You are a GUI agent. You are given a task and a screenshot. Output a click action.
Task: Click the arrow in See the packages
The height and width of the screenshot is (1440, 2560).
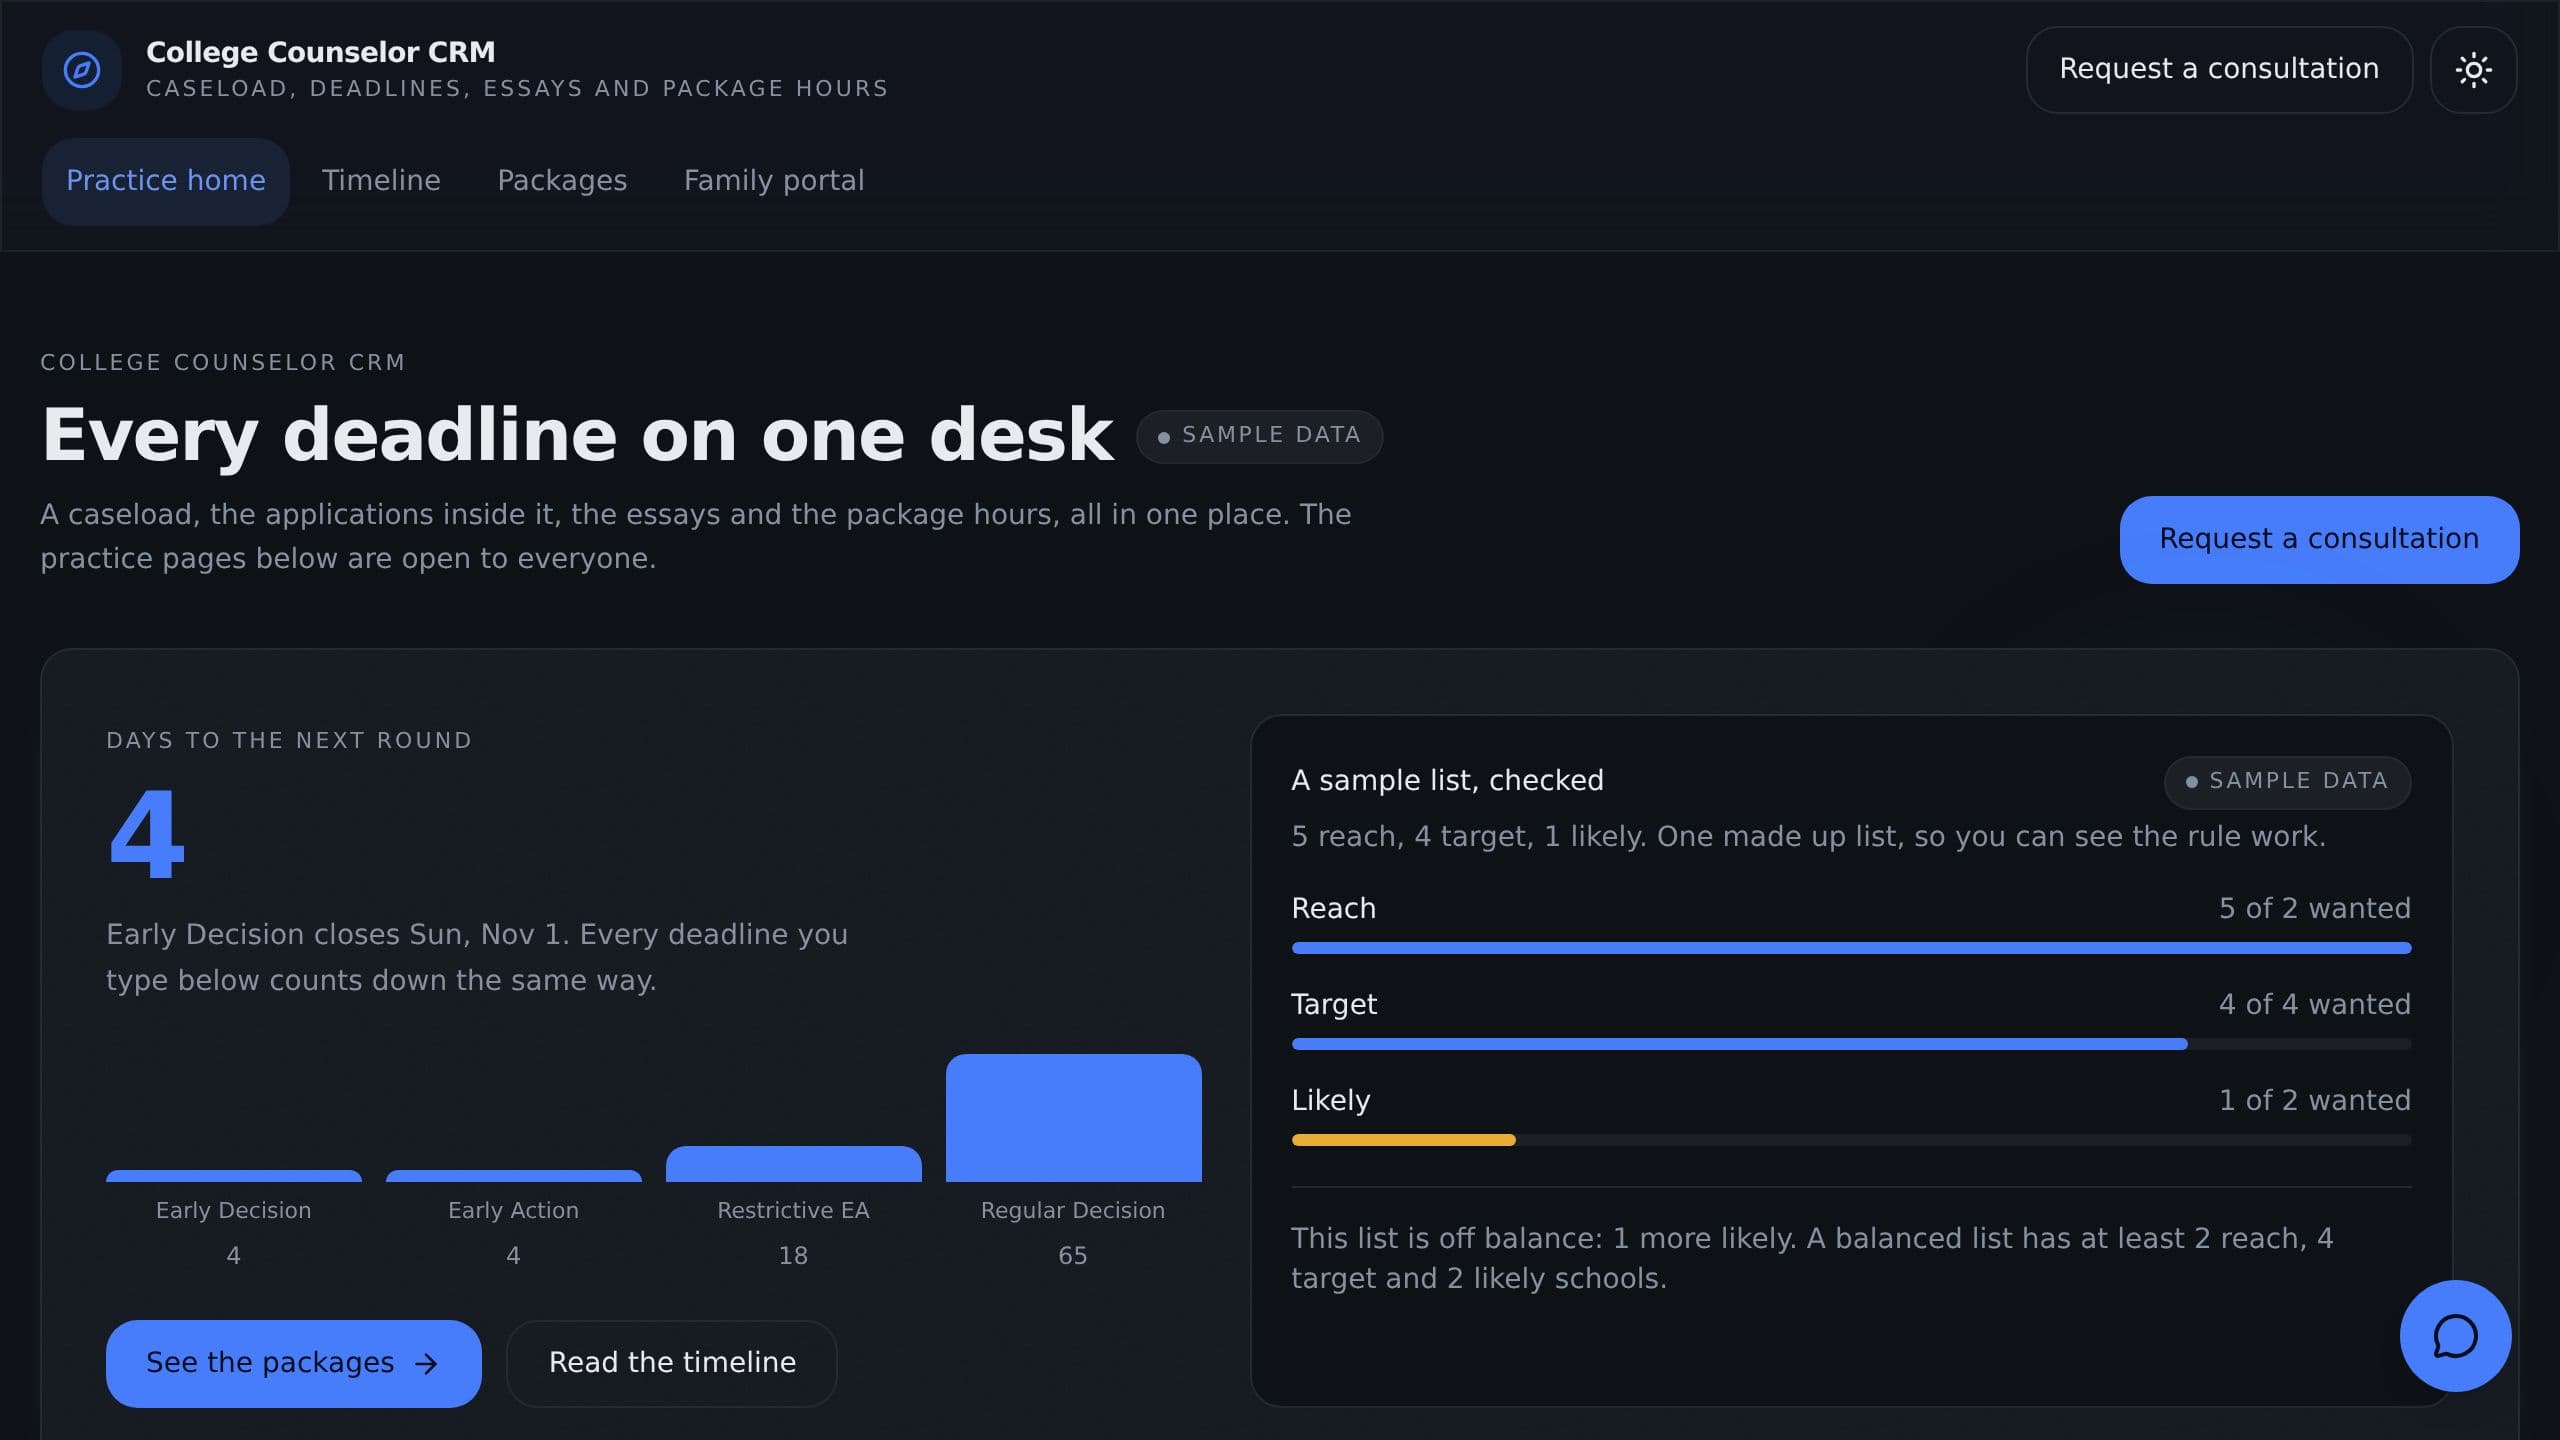[427, 1364]
